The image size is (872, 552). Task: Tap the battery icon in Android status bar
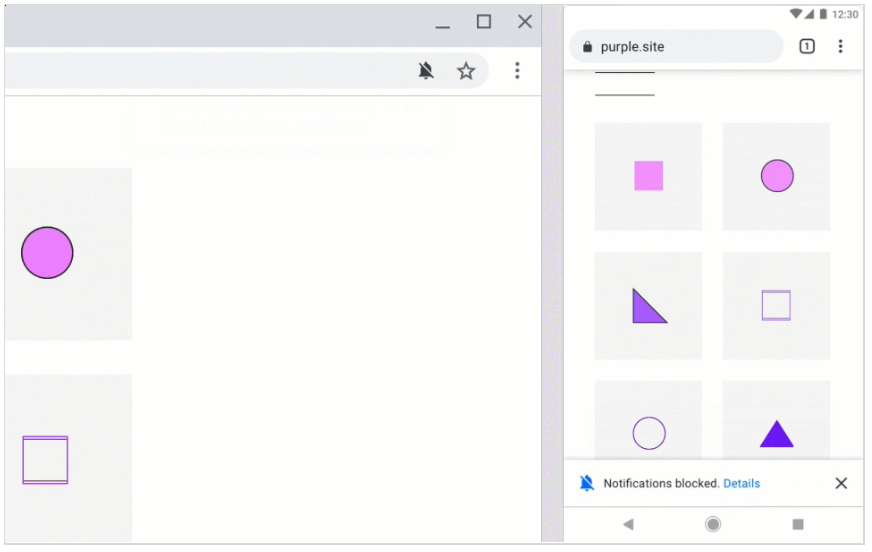[823, 14]
